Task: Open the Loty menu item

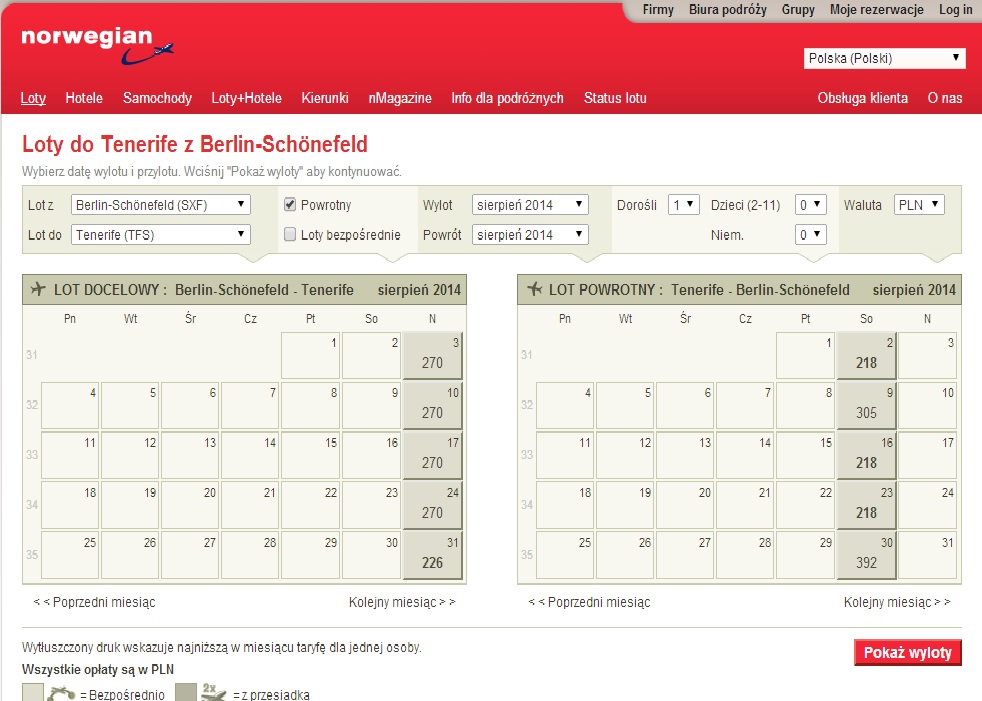Action: (x=33, y=98)
